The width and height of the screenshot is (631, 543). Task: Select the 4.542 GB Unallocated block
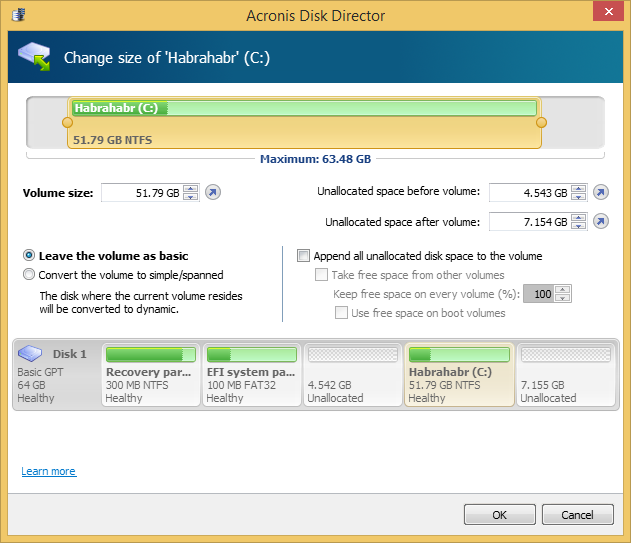pos(352,375)
